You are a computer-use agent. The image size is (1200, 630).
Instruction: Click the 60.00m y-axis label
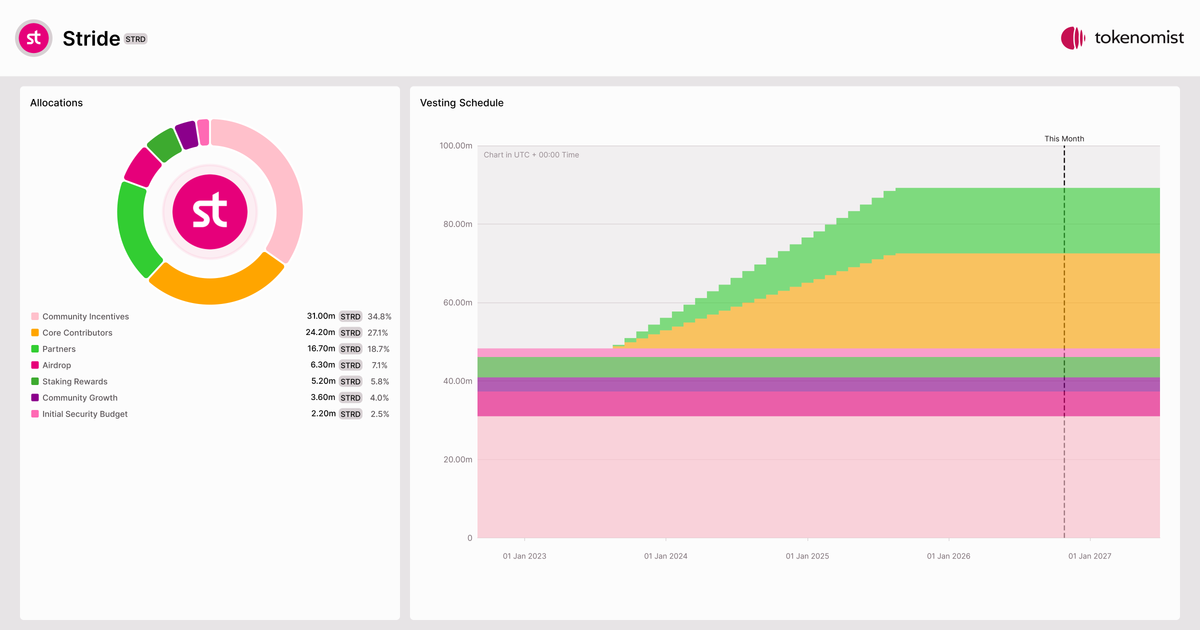pos(457,302)
